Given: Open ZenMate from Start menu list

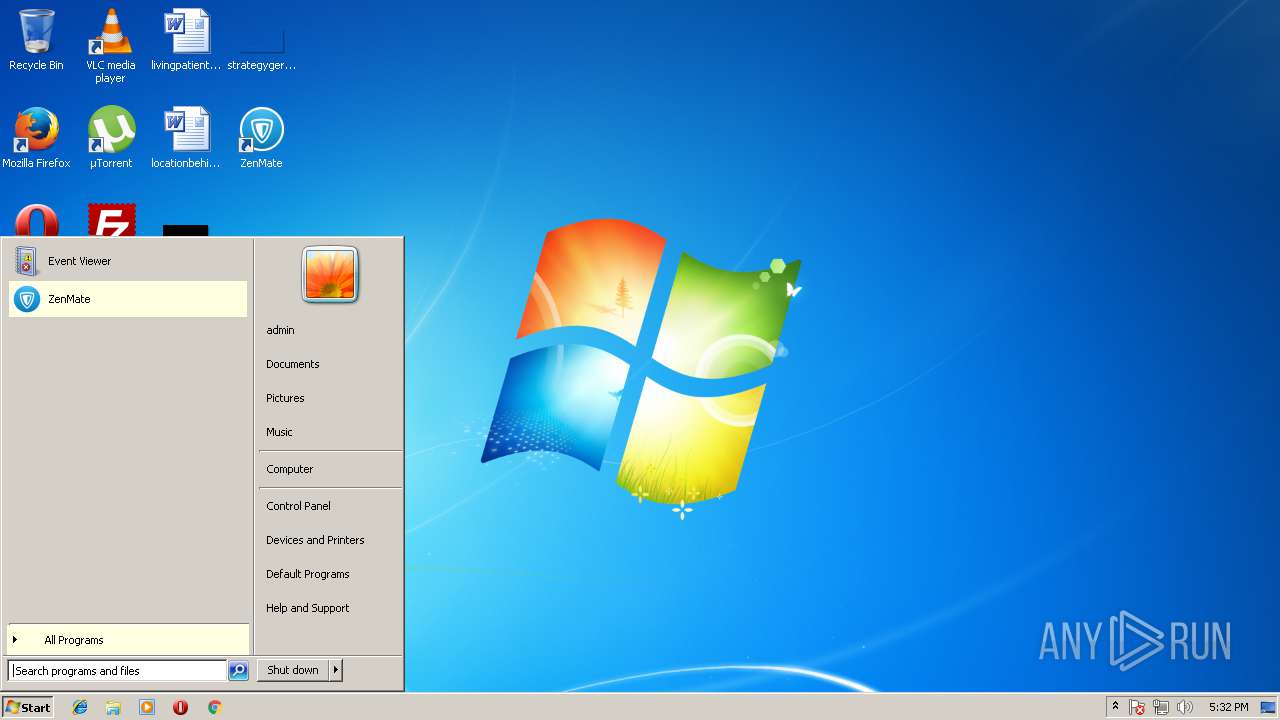Looking at the screenshot, I should [x=128, y=299].
